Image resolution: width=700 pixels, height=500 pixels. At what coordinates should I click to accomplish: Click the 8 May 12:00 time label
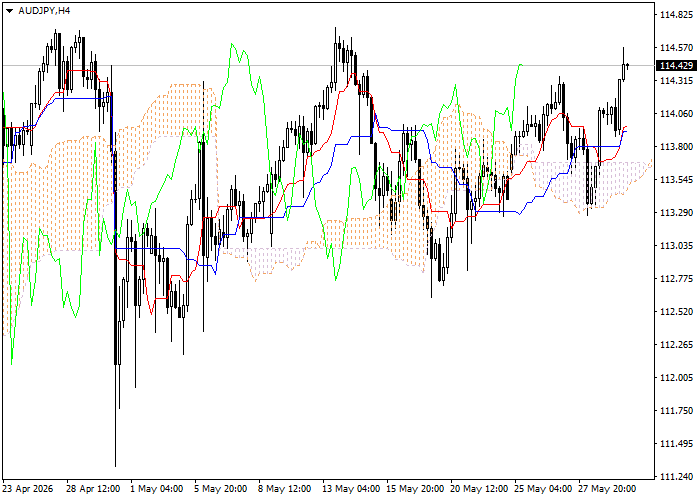pyautogui.click(x=285, y=489)
